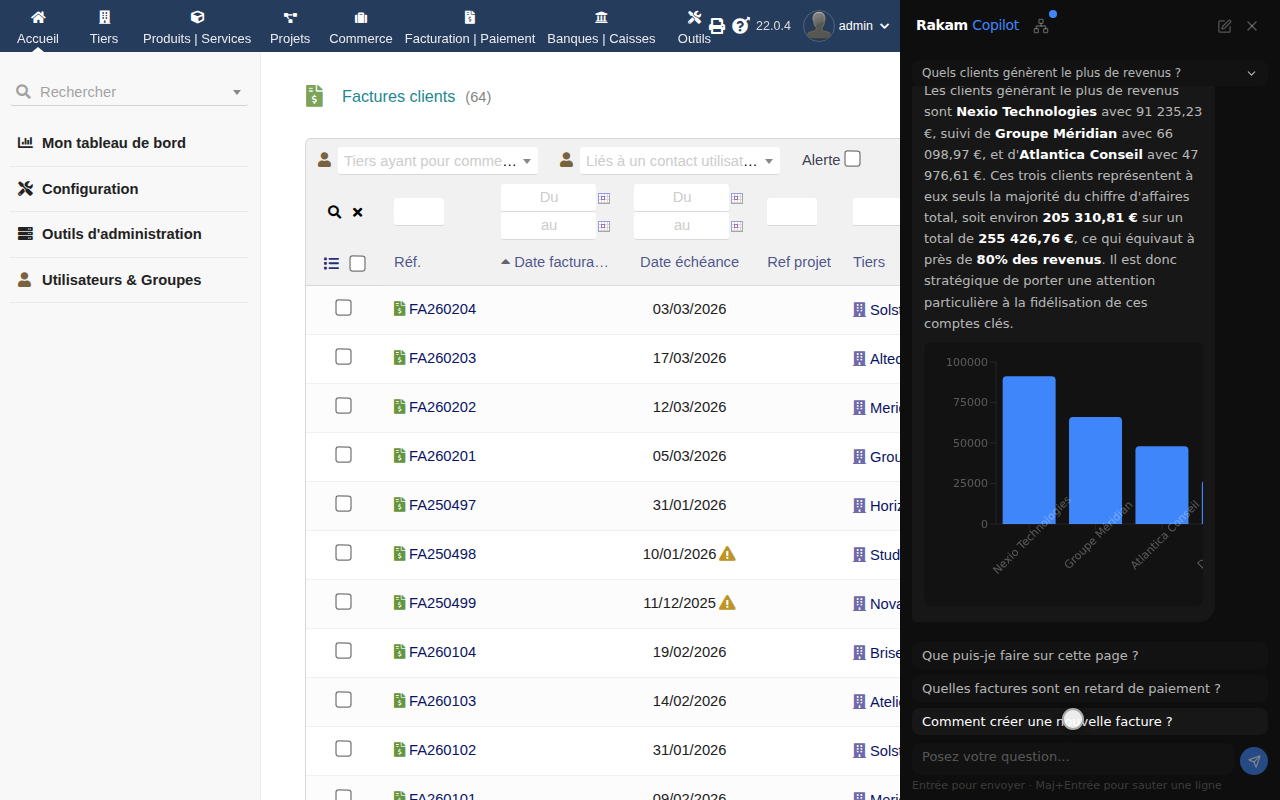Open Produits | Services menu
This screenshot has width=1280, height=800.
197,27
